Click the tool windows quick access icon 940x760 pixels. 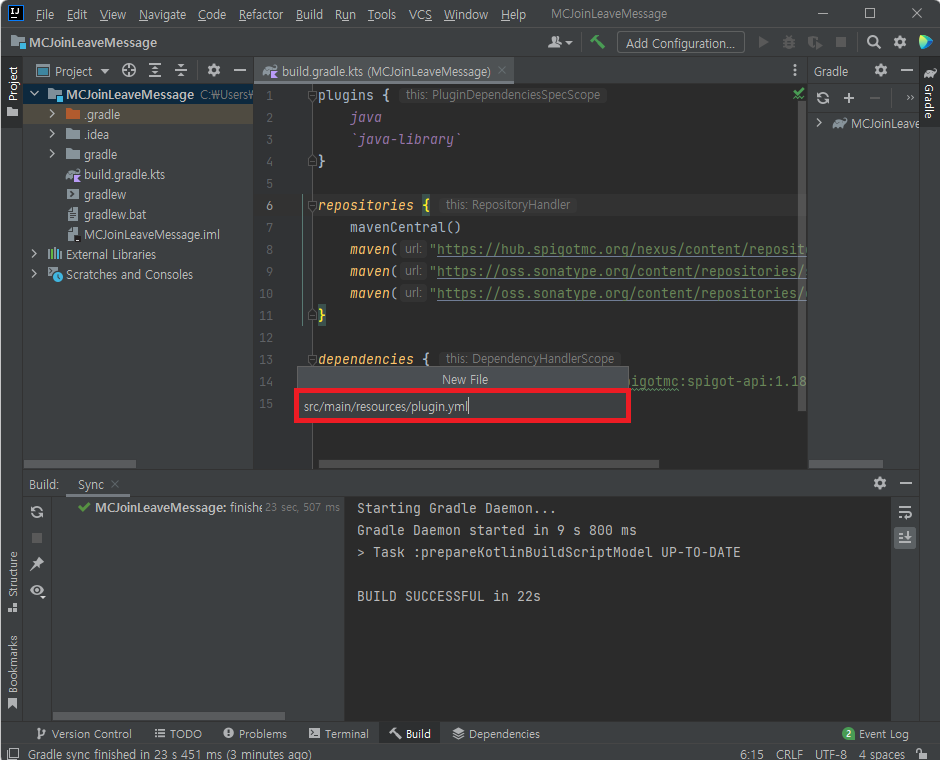13,753
